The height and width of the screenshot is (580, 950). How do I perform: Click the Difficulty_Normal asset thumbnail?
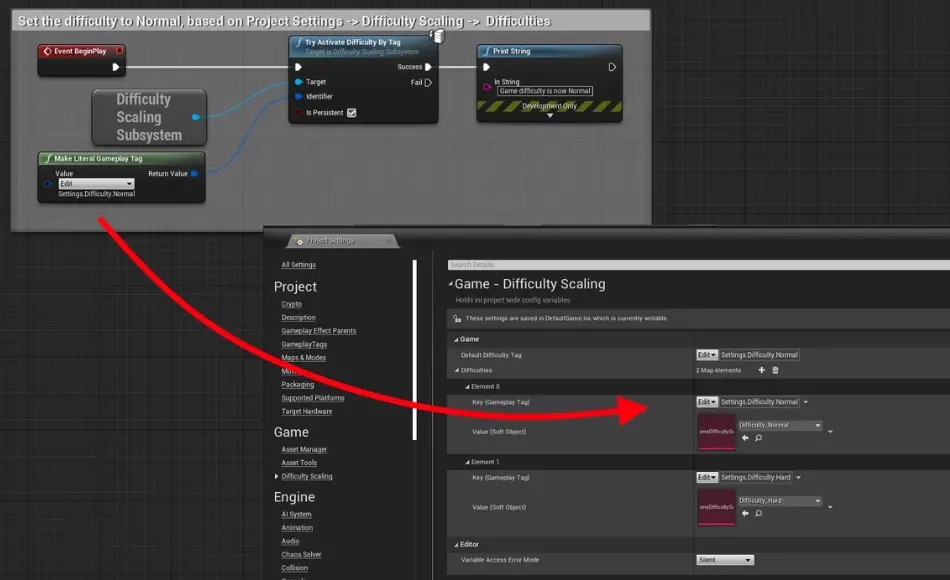(716, 432)
